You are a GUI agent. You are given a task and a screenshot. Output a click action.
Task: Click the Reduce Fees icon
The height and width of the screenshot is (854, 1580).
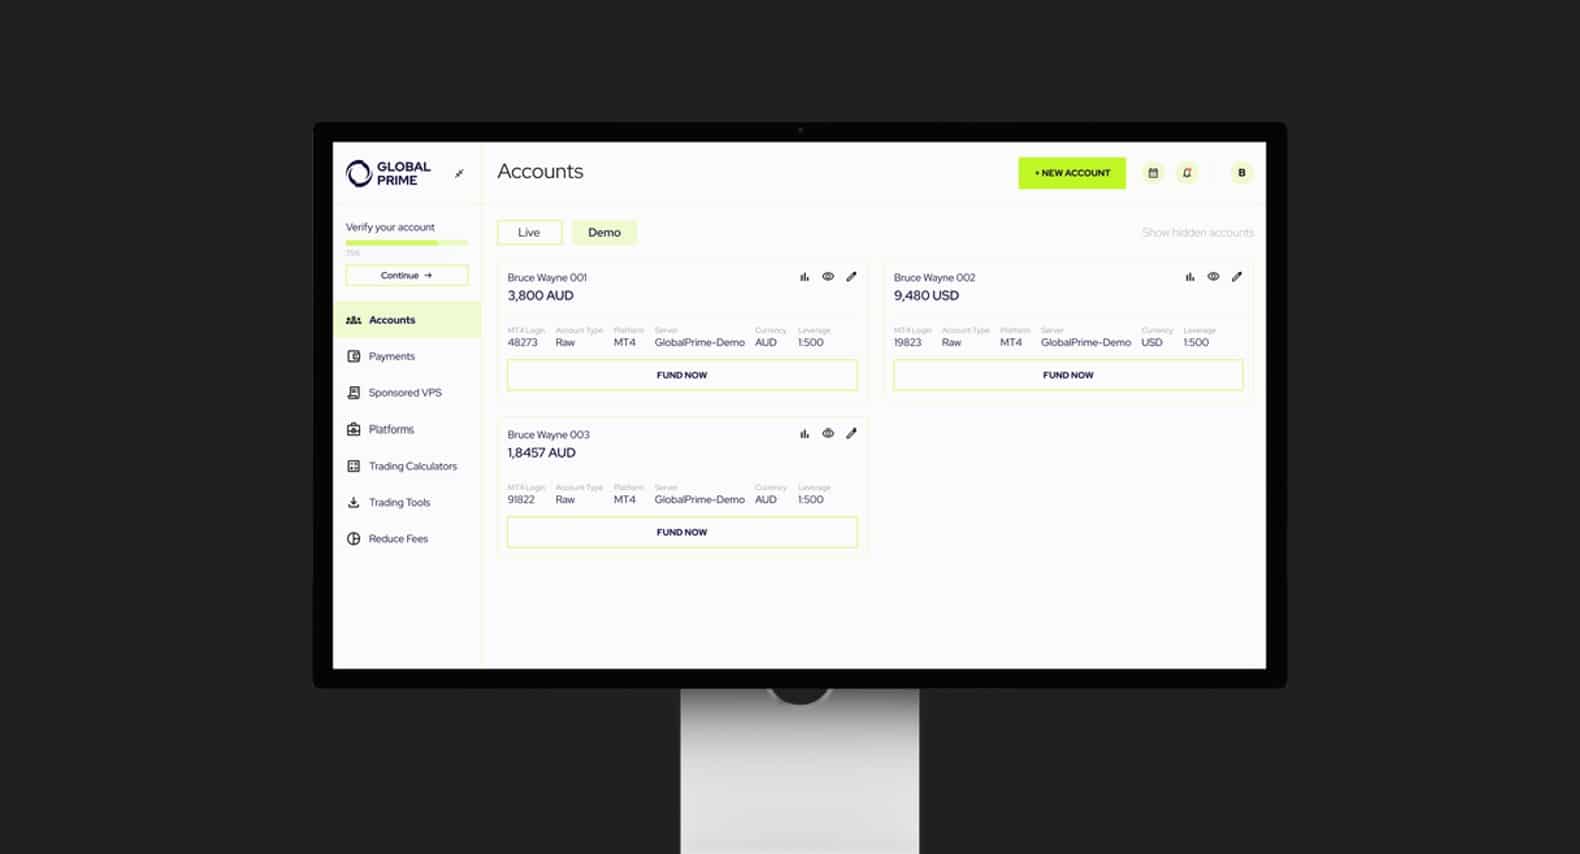pos(353,539)
